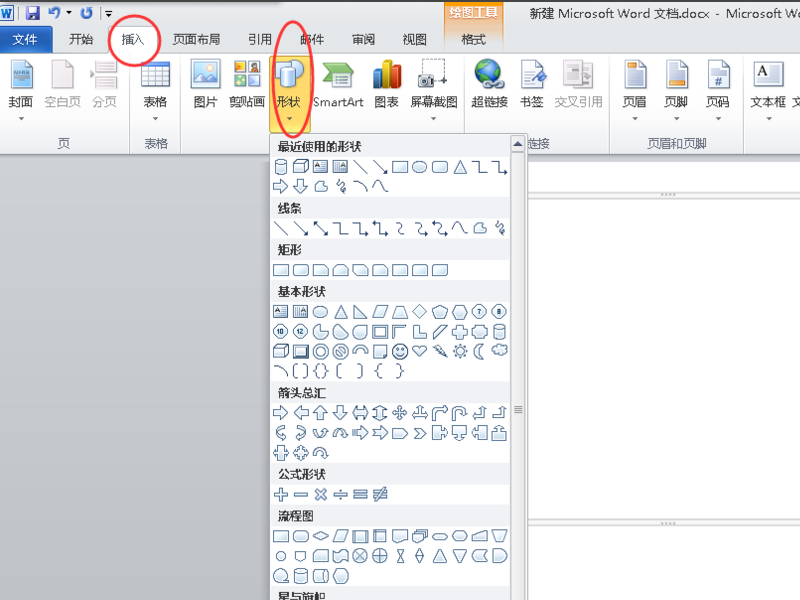800x600 pixels.
Task: Open the 文件 file tab
Action: [25, 39]
